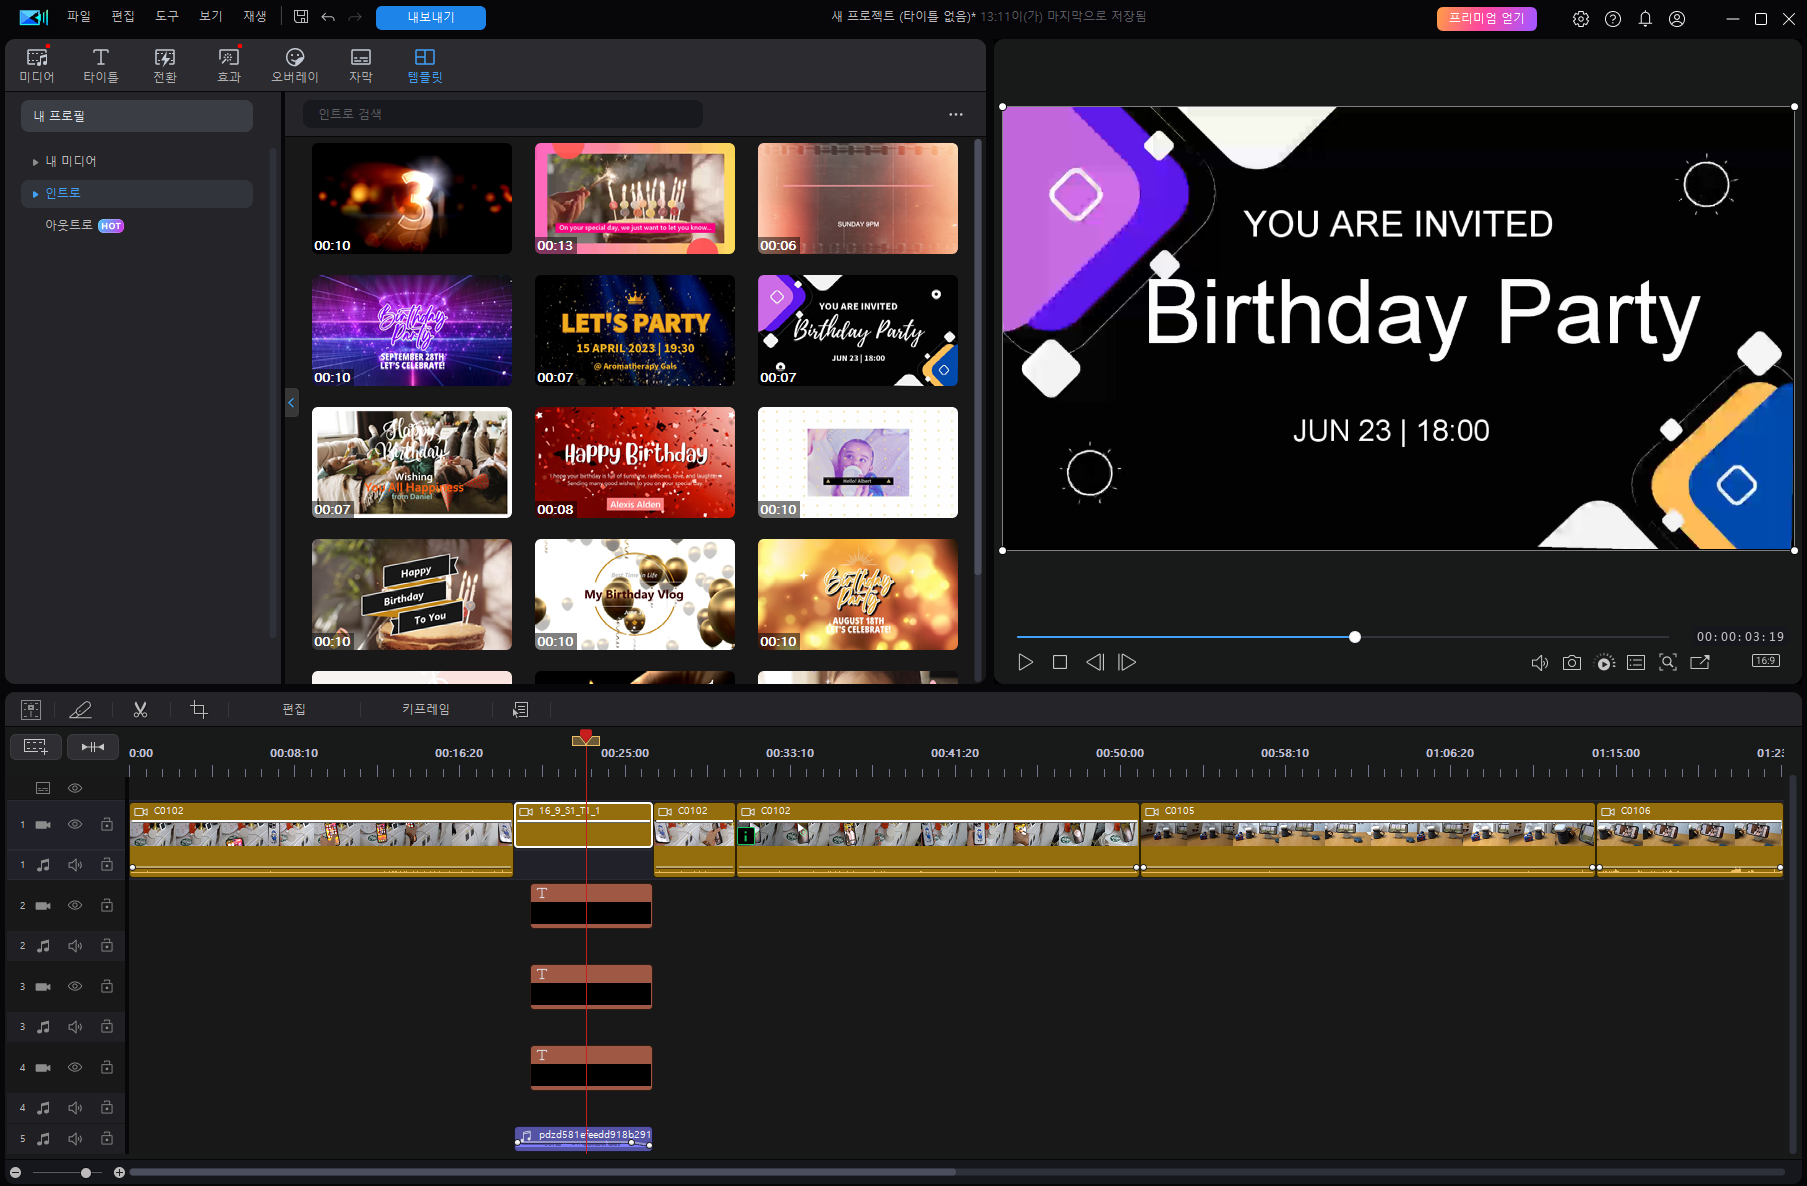
Task: Click the 인트로 검색 search field
Action: 503,114
